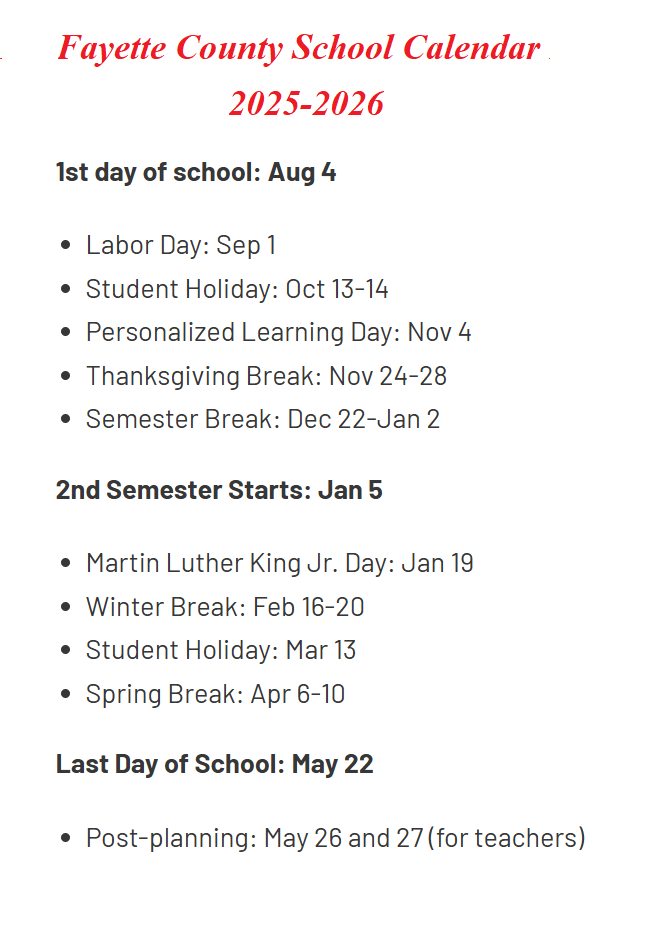Select the Winter Break: Feb 16-20 entry
649x934 pixels.
click(225, 607)
